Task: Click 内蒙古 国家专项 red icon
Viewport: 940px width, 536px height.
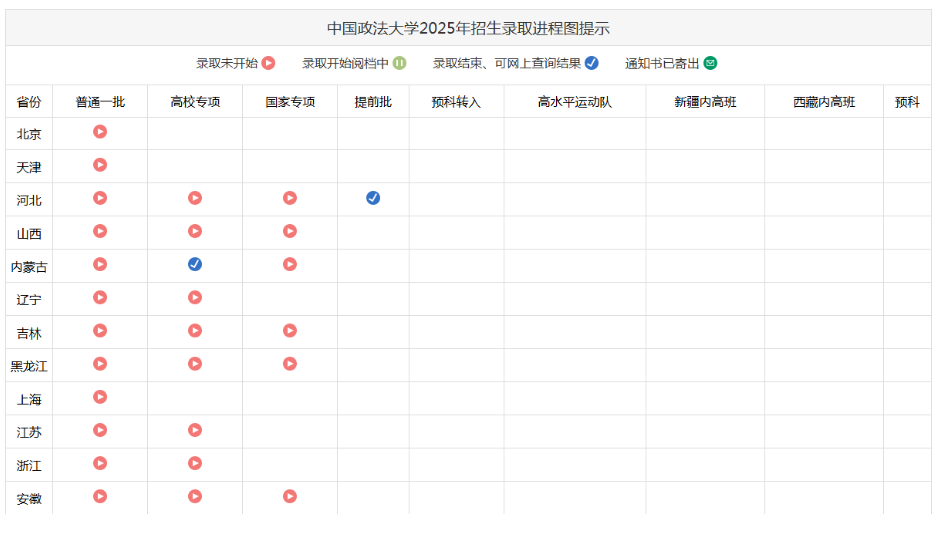Action: [x=290, y=264]
